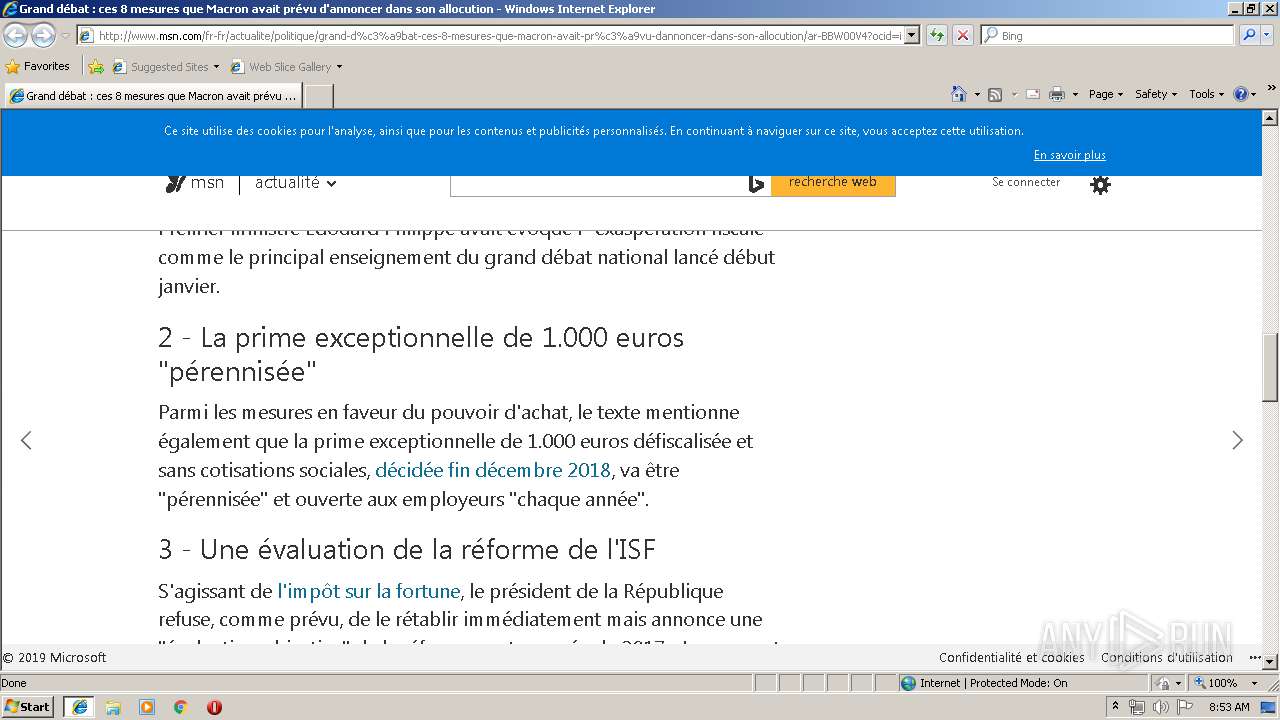The width and height of the screenshot is (1280, 720).
Task: Click the Start button
Action: [x=27, y=707]
